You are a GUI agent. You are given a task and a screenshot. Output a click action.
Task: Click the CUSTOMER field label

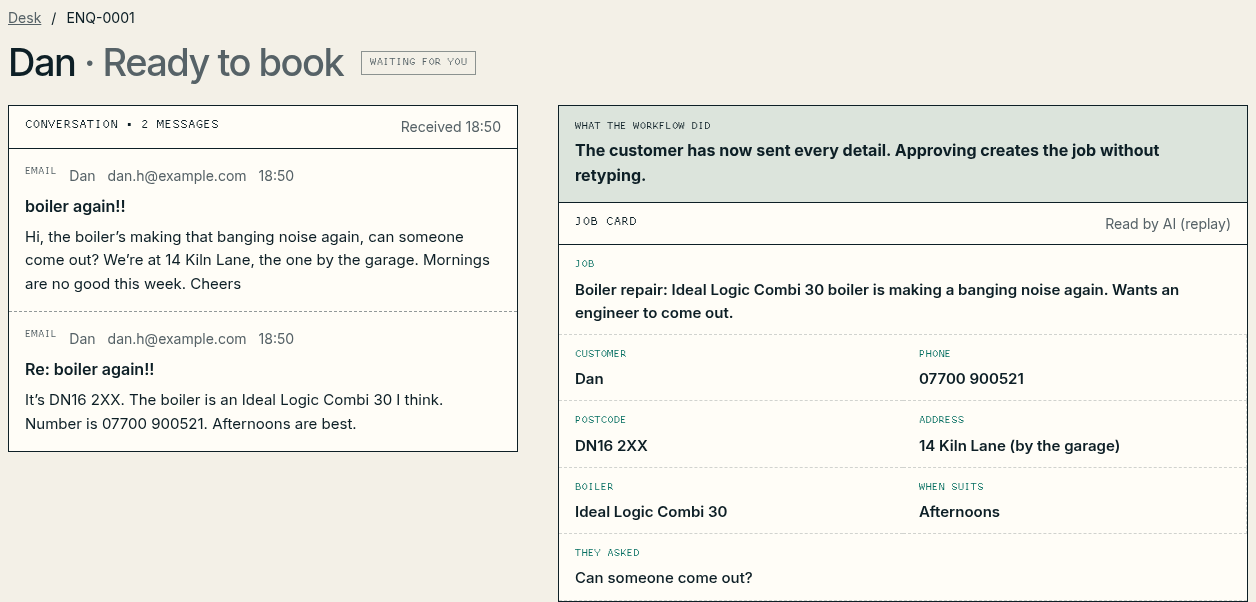click(x=601, y=354)
